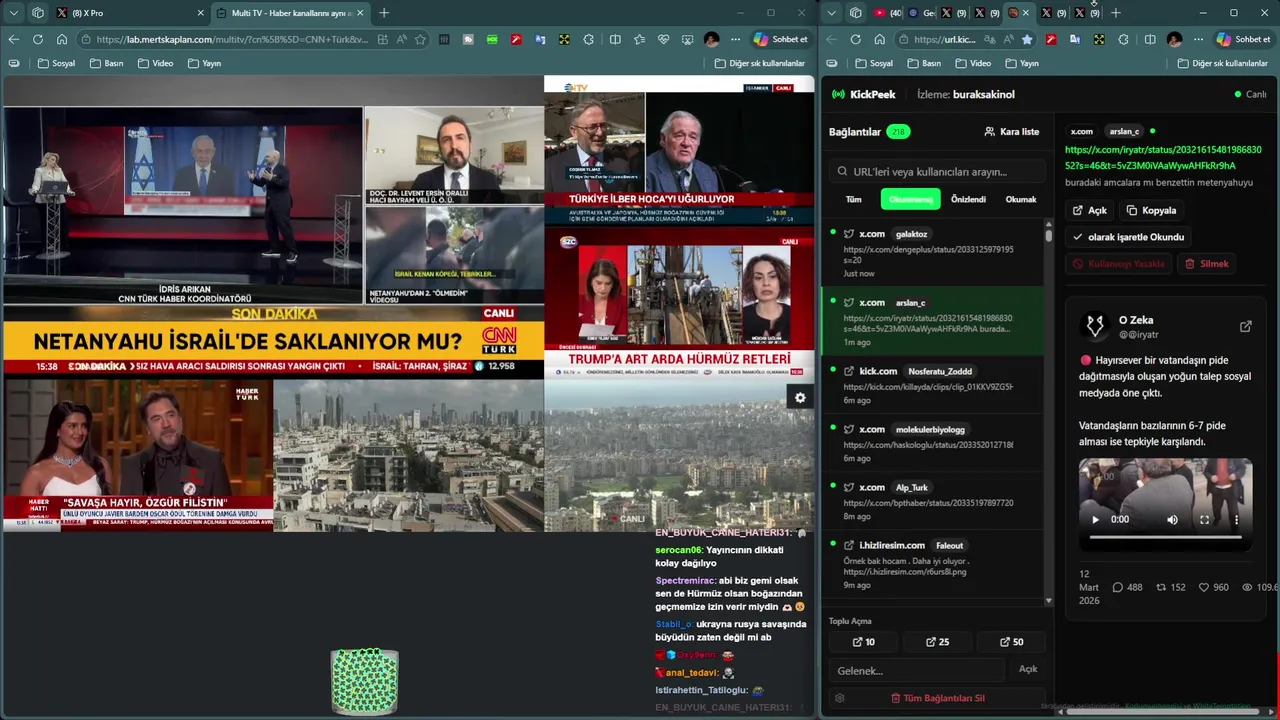
Task: Click the tweet video progress bar
Action: tap(1165, 538)
